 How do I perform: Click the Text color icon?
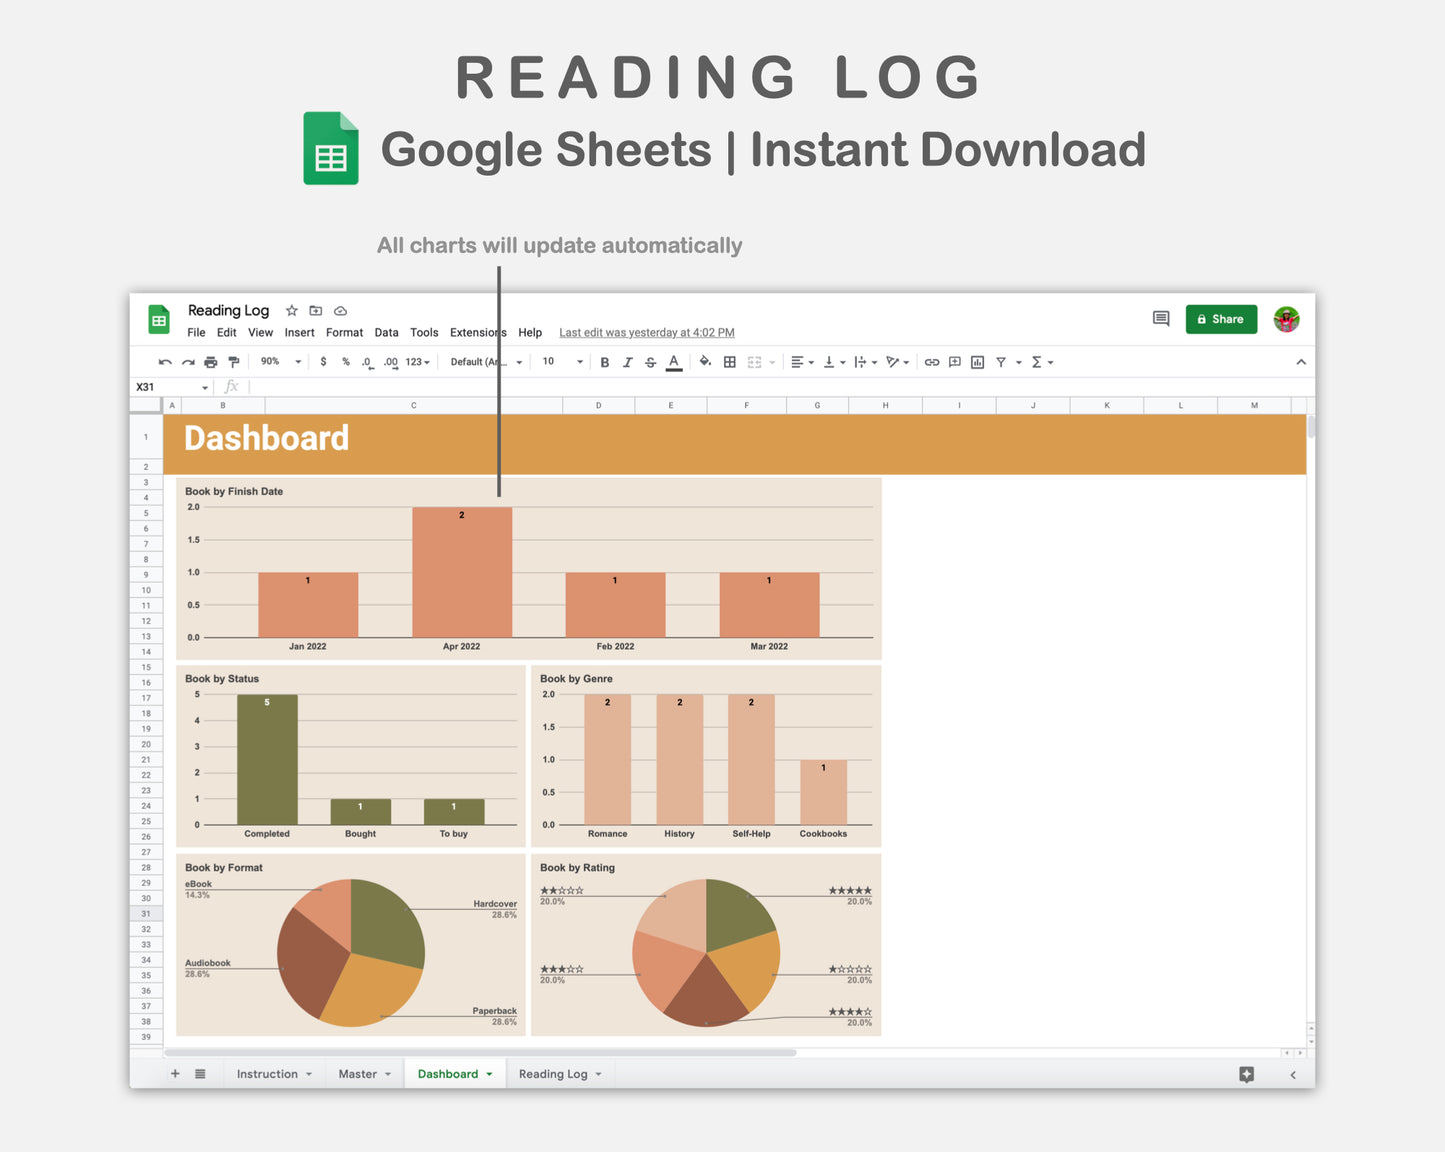[x=674, y=361]
